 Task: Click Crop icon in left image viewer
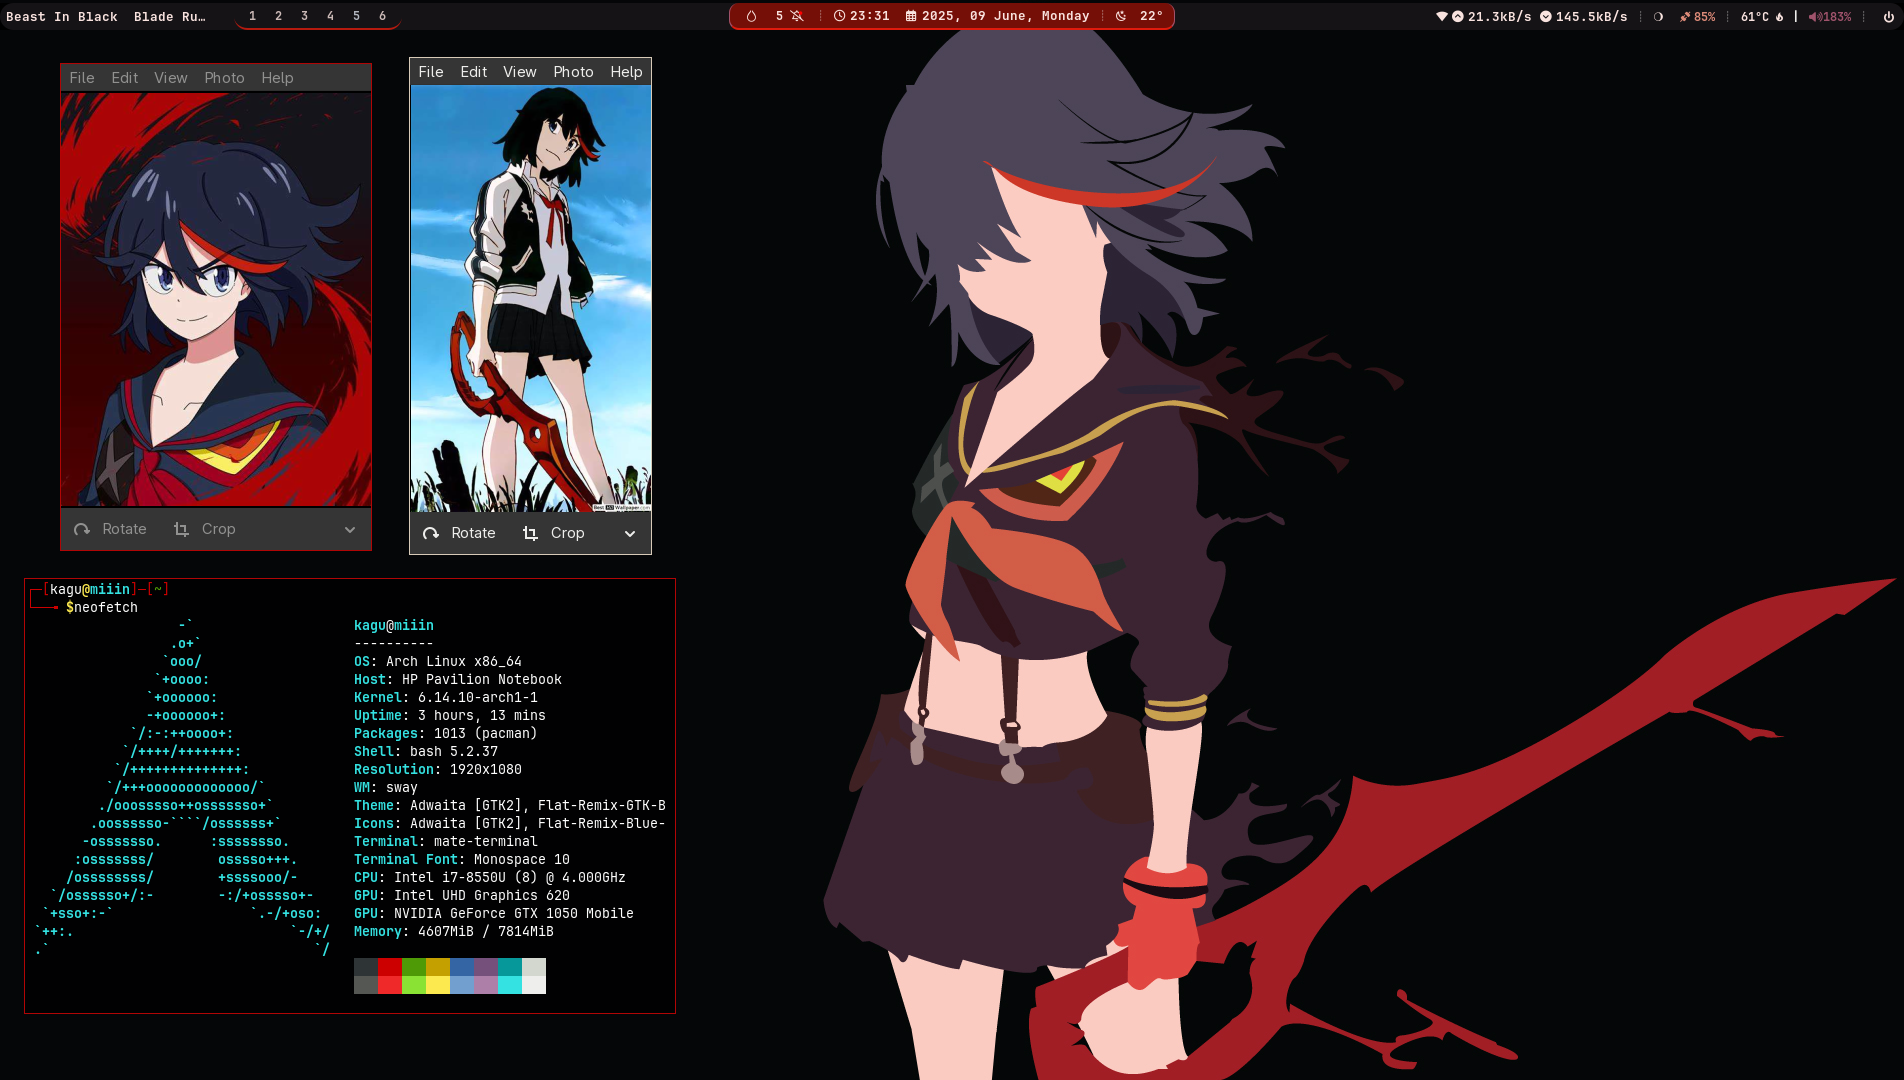[181, 529]
